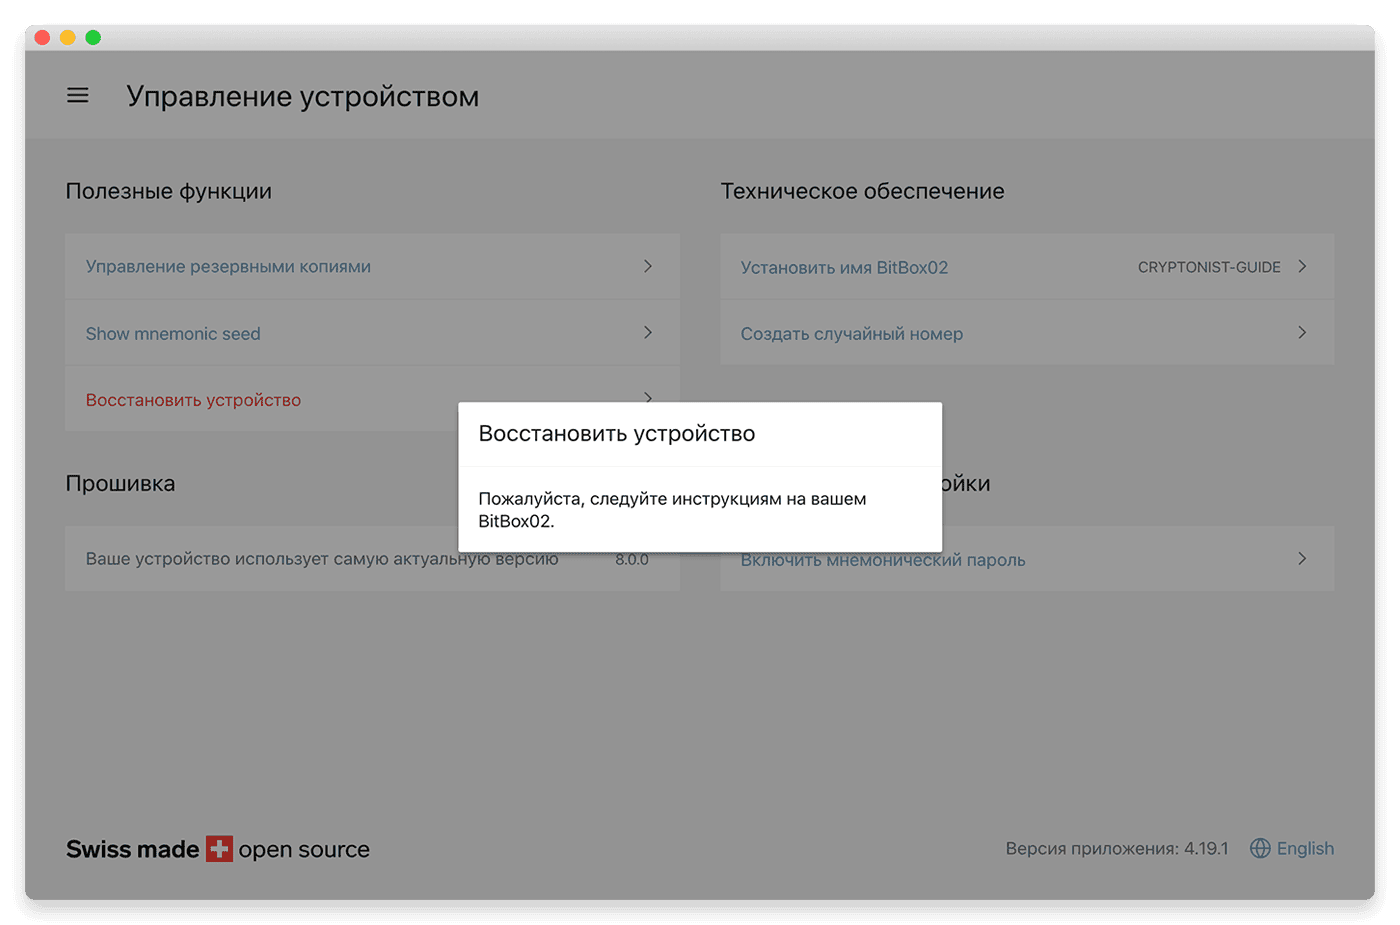Open Установить имя BitBox02 setting
Image resolution: width=1400 pixels, height=925 pixels.
1027,266
